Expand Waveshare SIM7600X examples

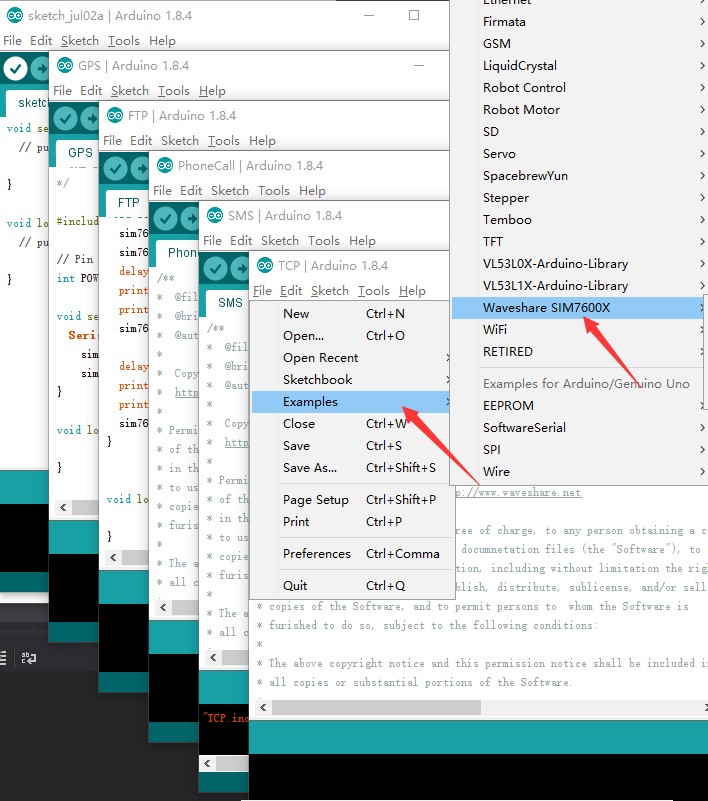coord(579,308)
